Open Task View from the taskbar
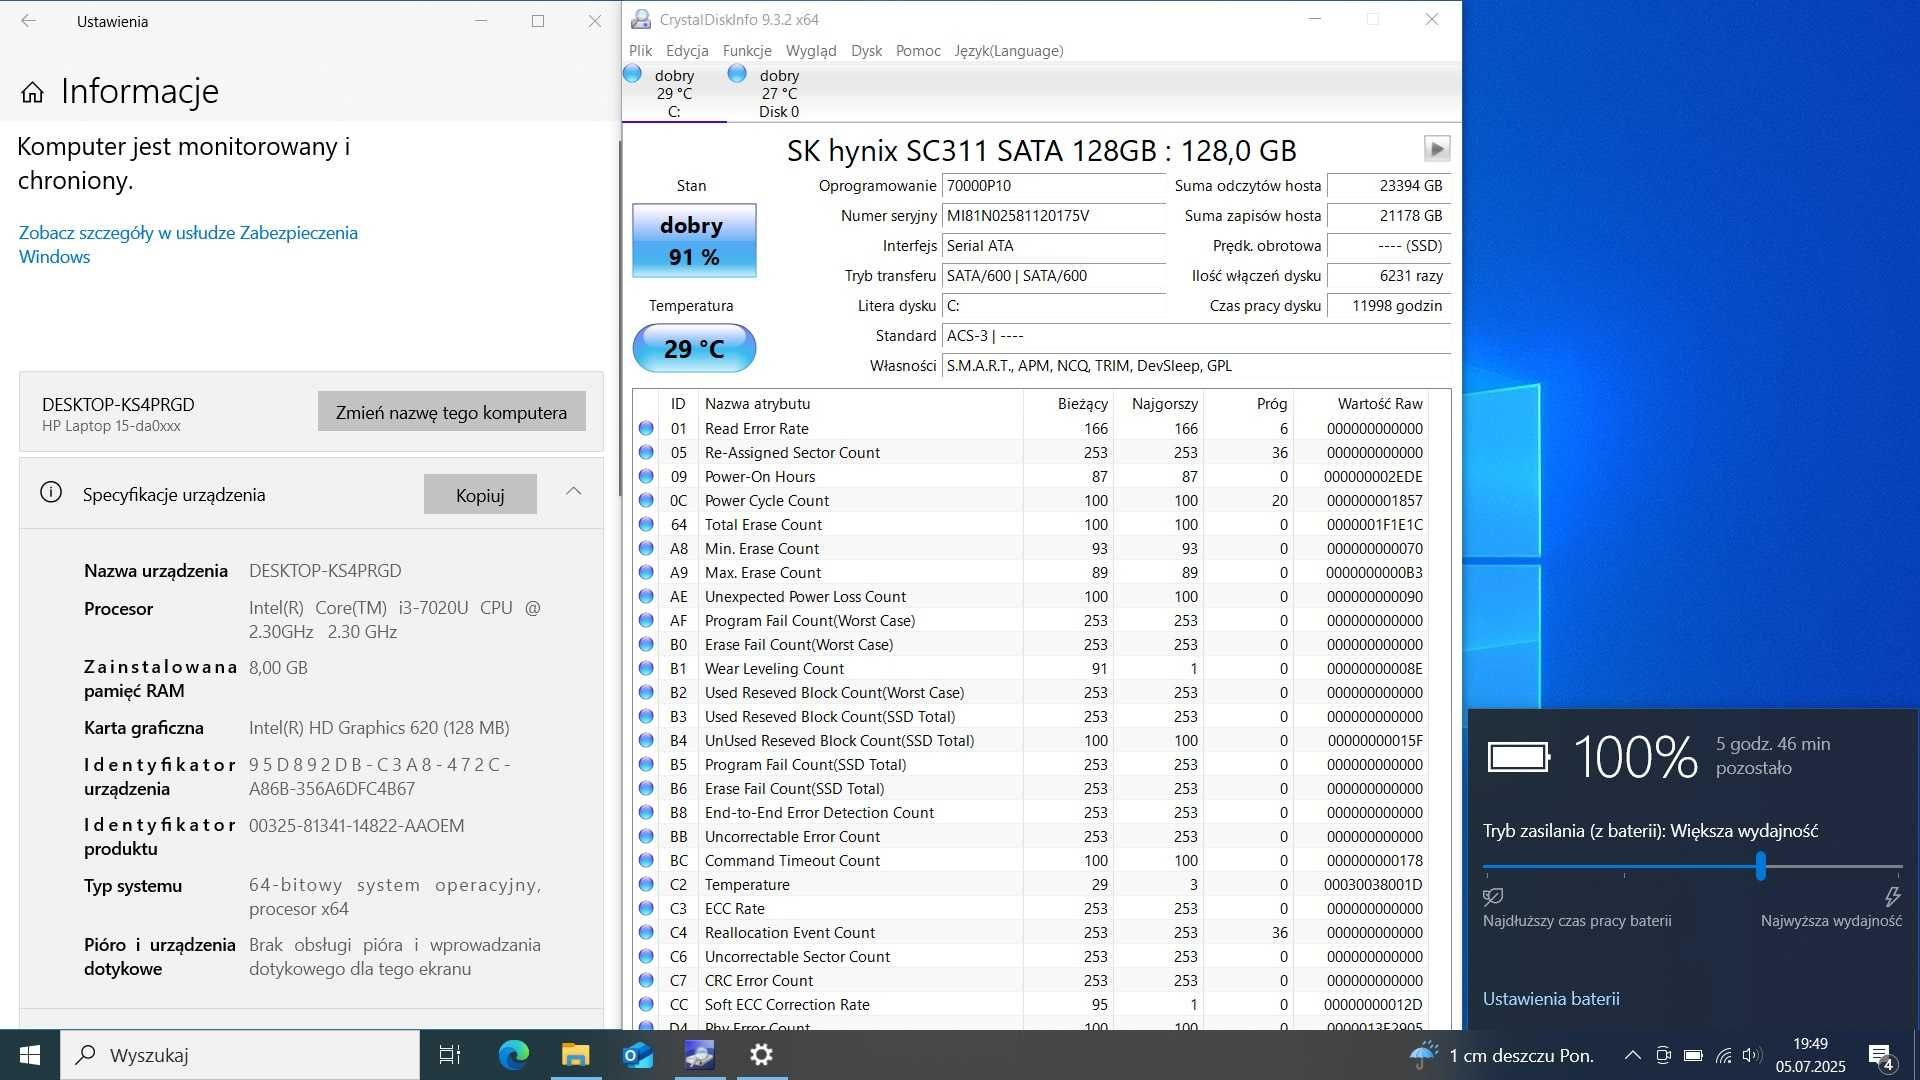Image resolution: width=1920 pixels, height=1080 pixels. (450, 1055)
